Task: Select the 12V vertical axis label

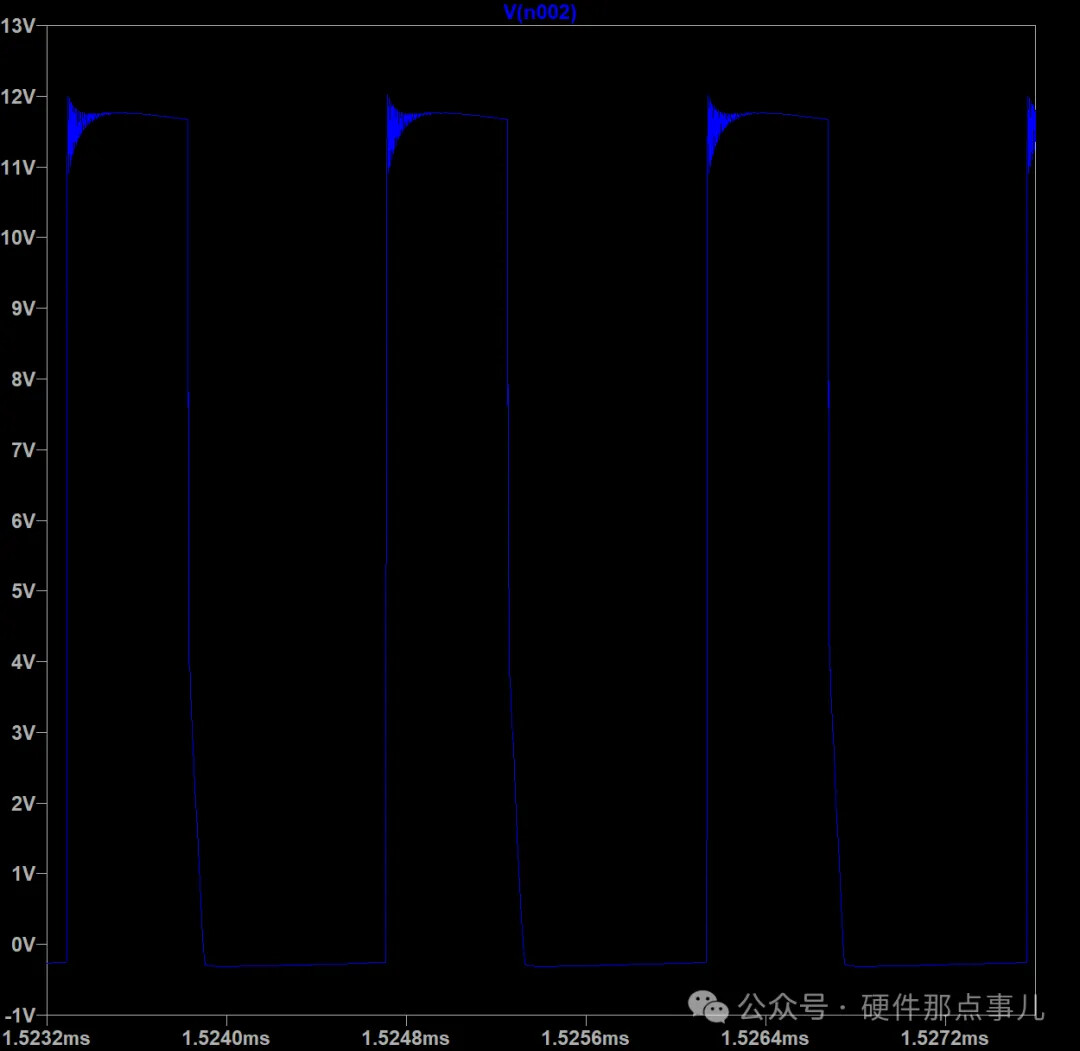Action: click(x=18, y=97)
